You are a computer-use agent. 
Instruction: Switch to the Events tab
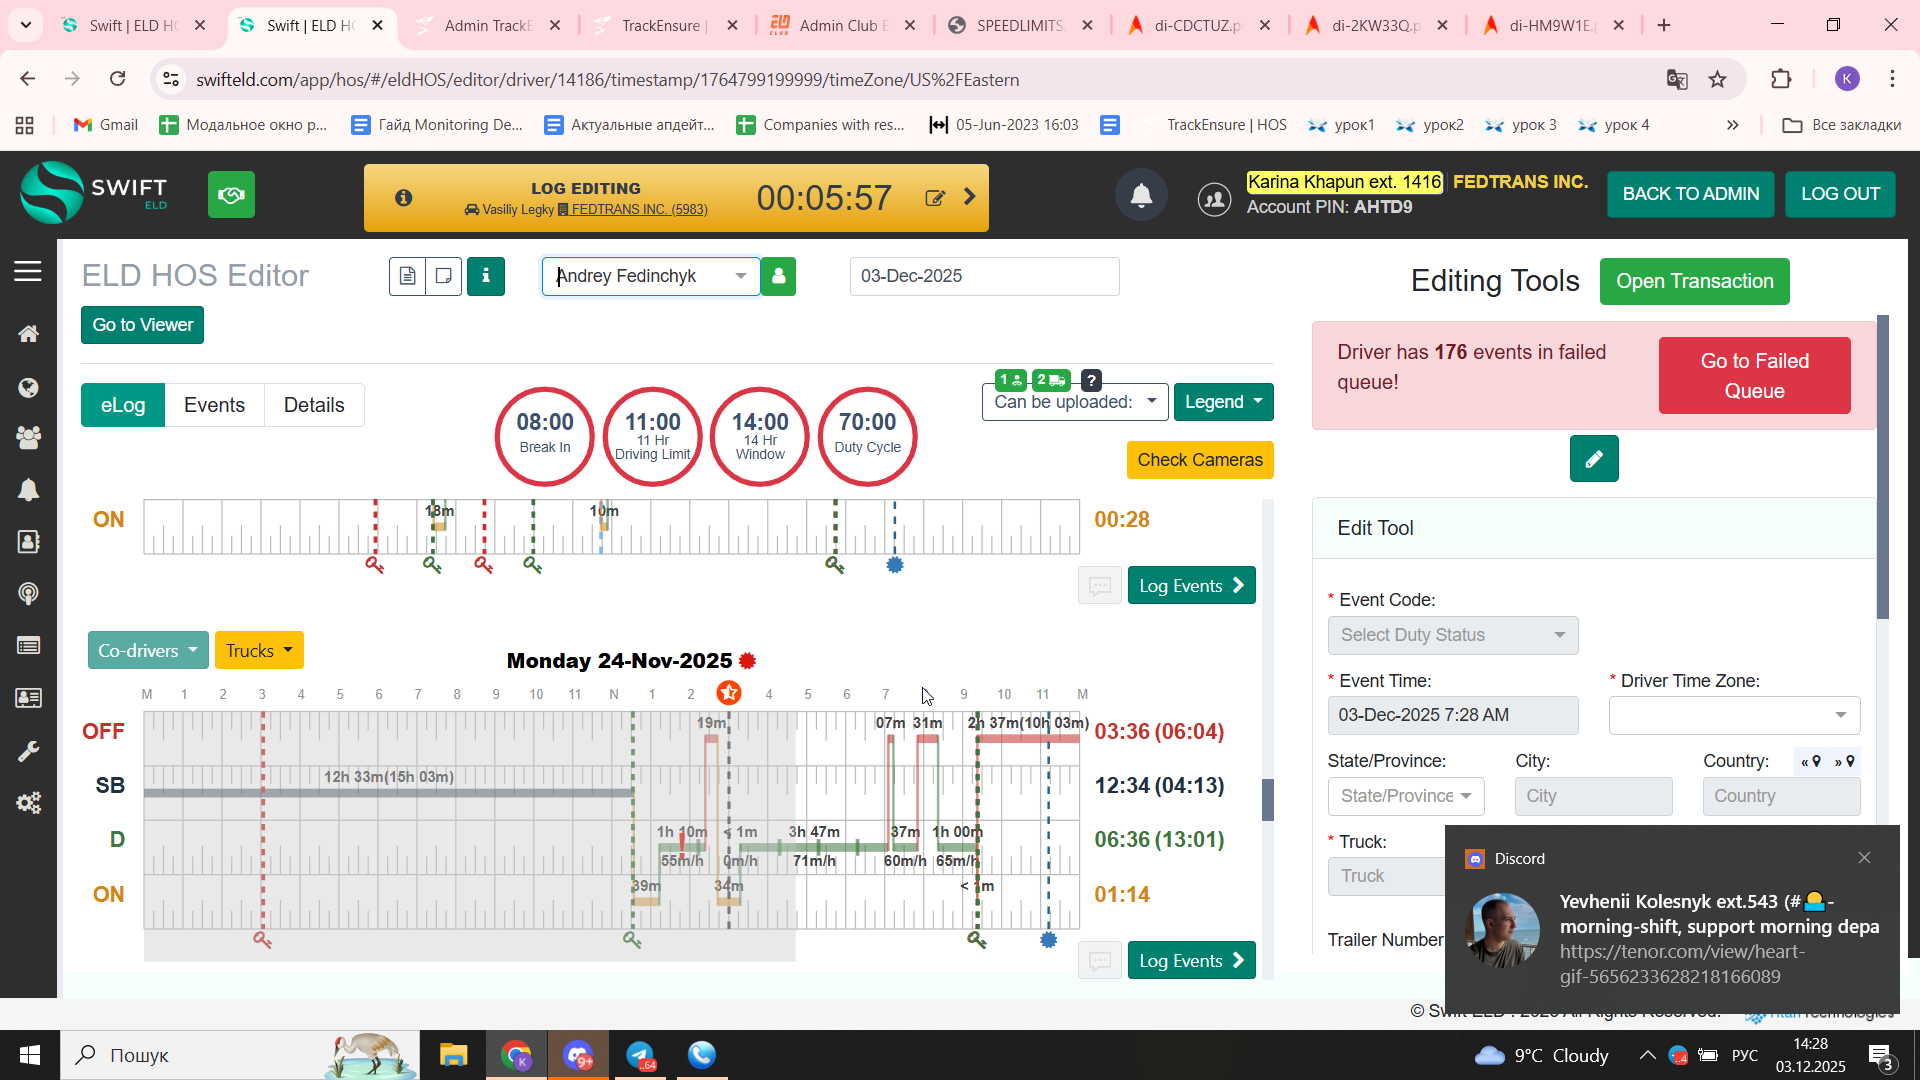[x=214, y=405]
